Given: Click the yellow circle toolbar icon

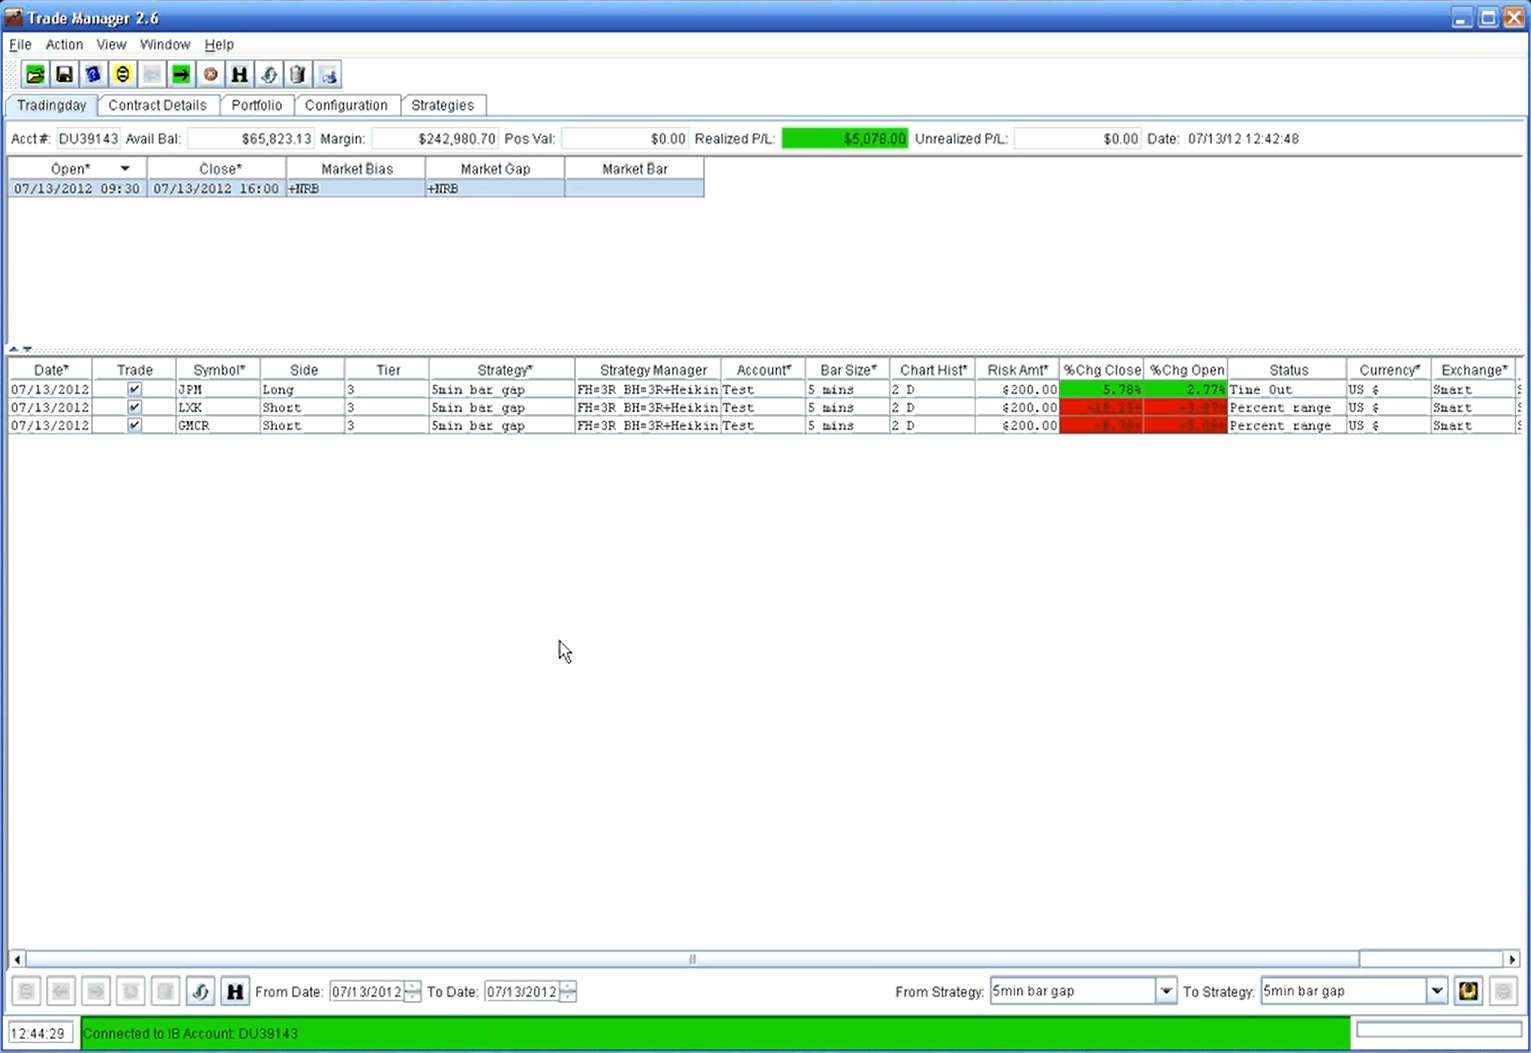Looking at the screenshot, I should click(122, 74).
